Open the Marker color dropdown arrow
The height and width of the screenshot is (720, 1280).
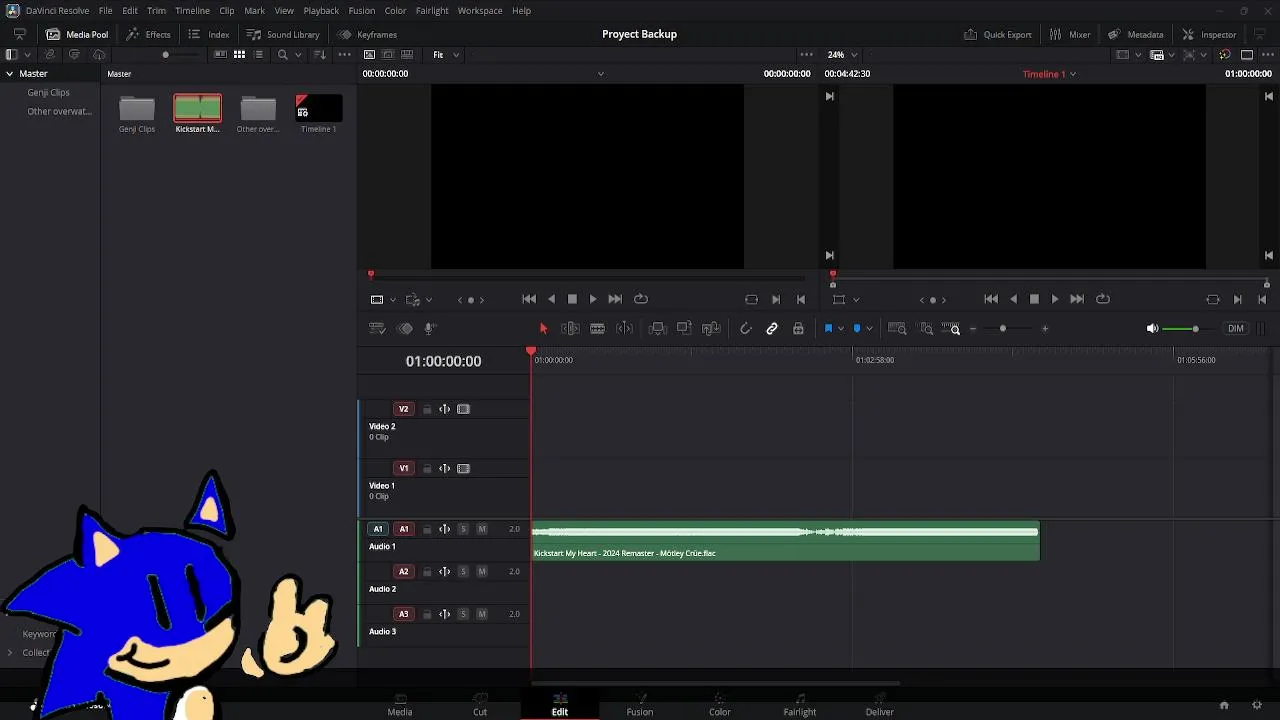[x=869, y=328]
